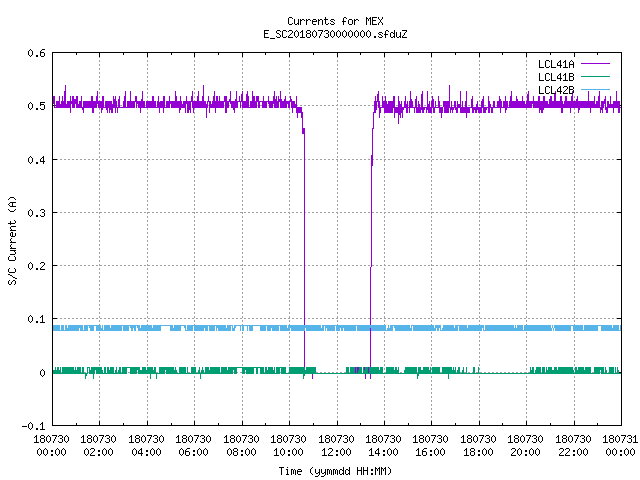Click the purple LCL41A rising edge near 13:25
This screenshot has width=640, height=480.
coord(371,245)
